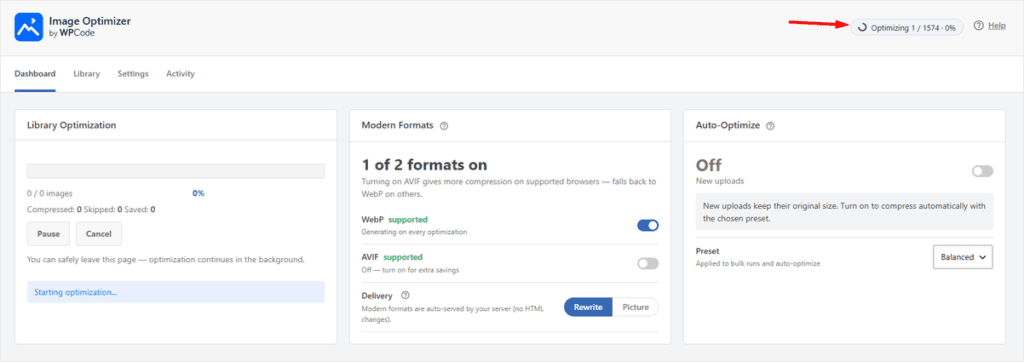Select the Rewrite delivery option
Viewport: 1024px width, 362px height.
point(588,307)
